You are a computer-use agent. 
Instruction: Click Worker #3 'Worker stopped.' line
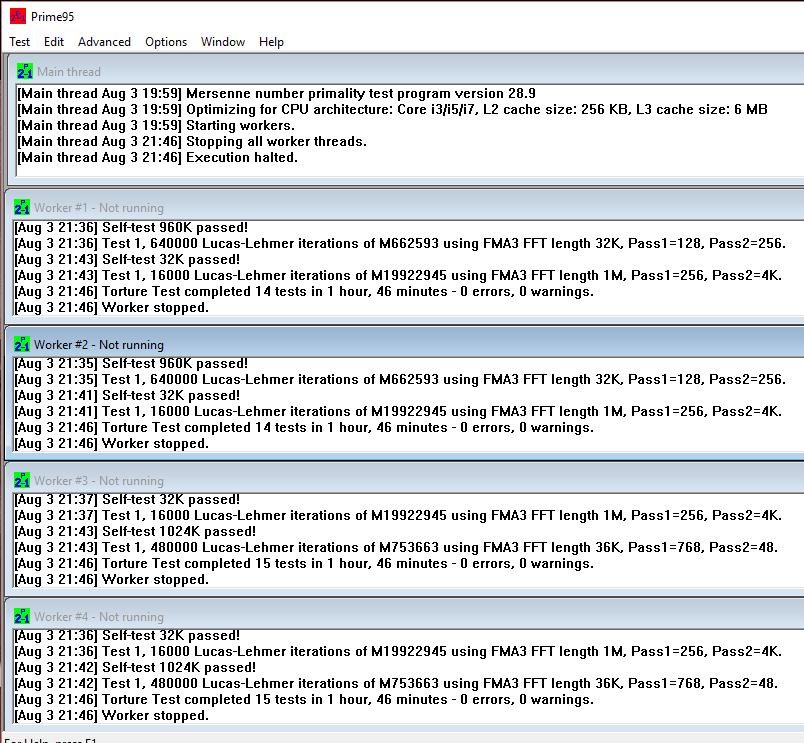pyautogui.click(x=111, y=579)
